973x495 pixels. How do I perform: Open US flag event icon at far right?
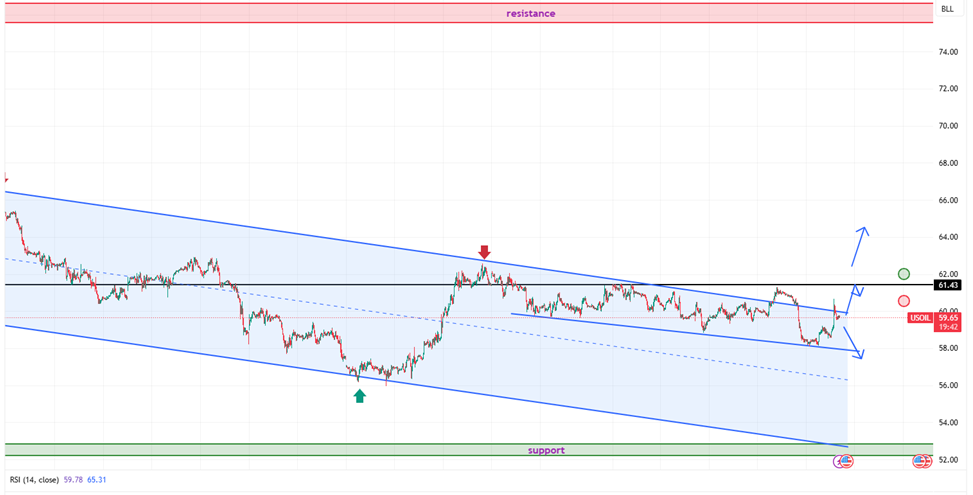pyautogui.click(x=921, y=461)
